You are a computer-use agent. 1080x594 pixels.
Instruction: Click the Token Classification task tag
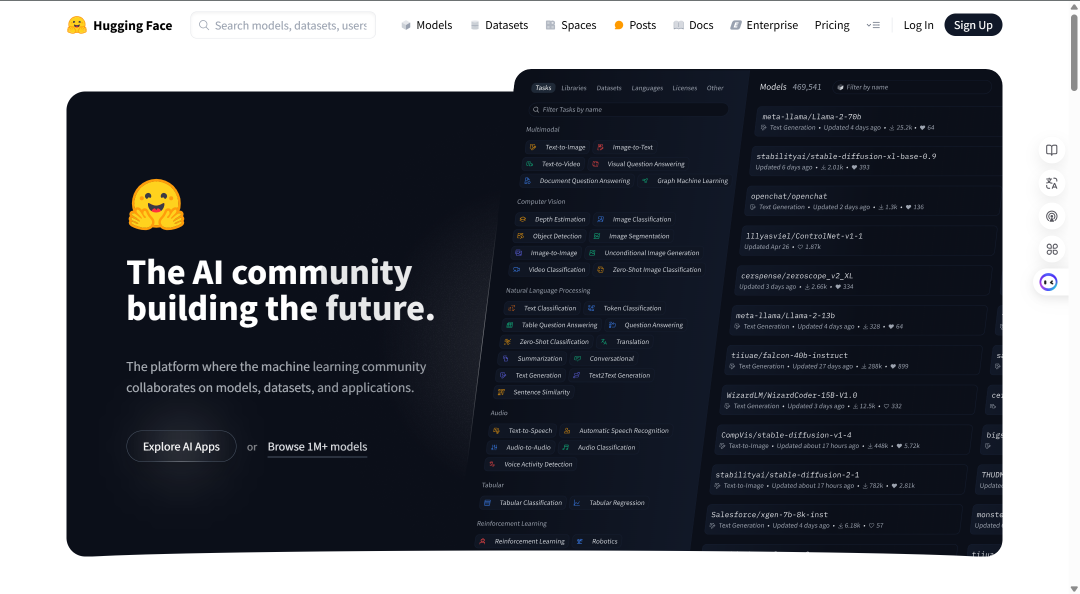[624, 308]
